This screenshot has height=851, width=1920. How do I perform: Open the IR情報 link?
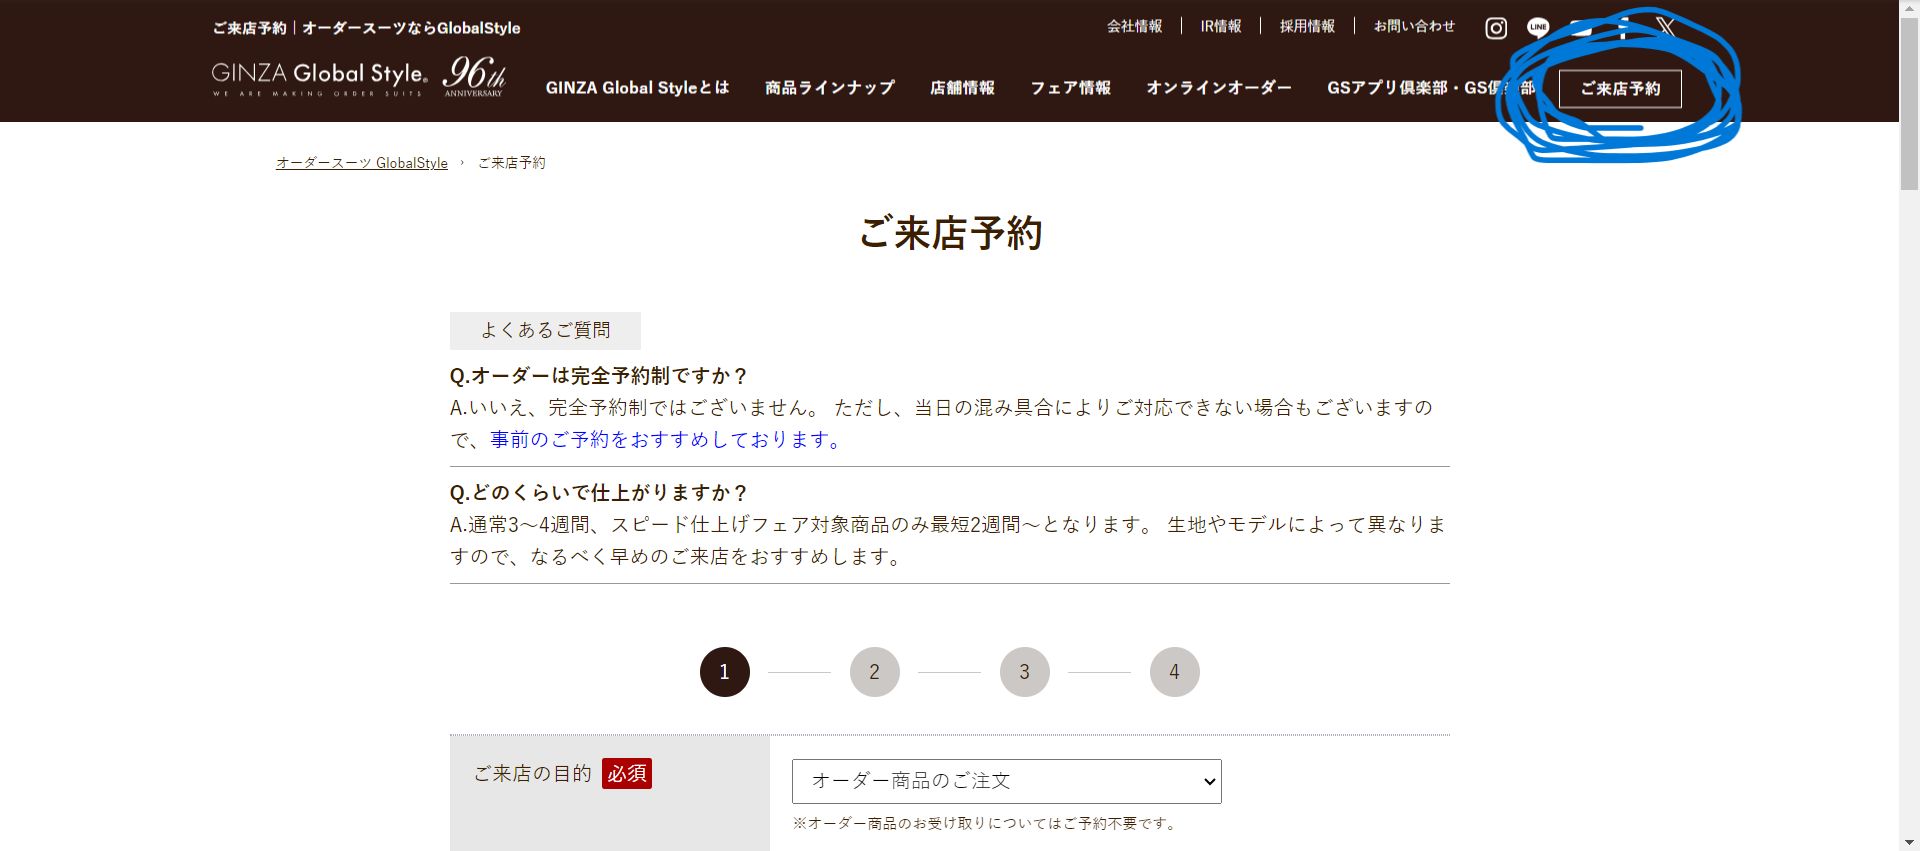(1220, 27)
